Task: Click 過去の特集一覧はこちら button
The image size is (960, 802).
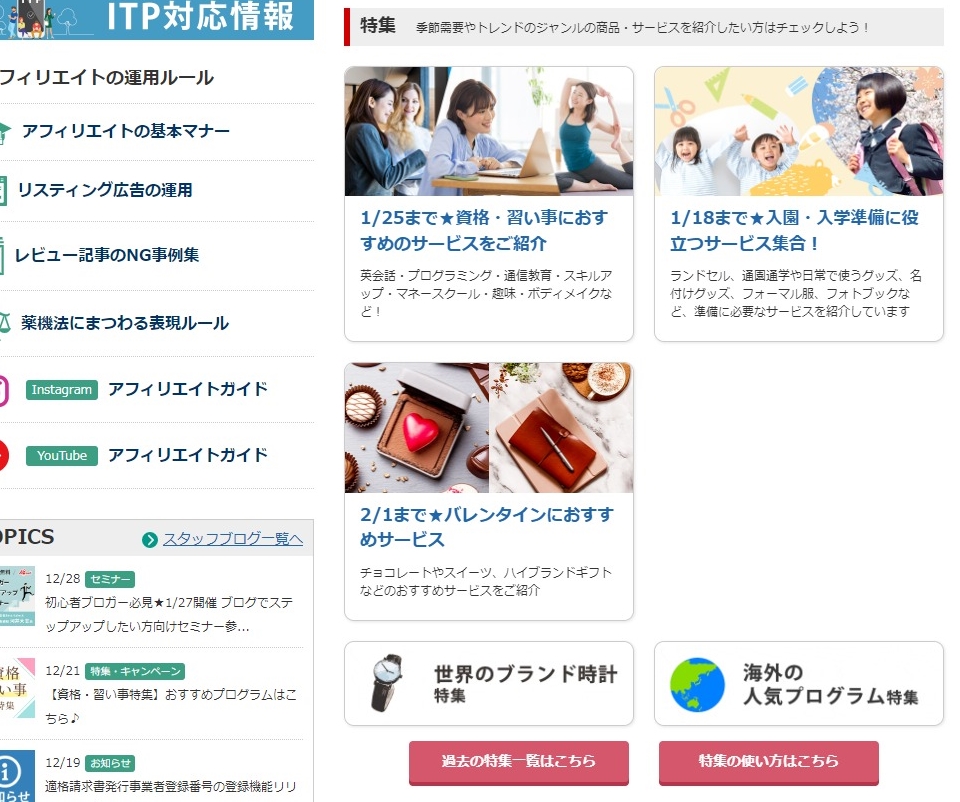Action: [519, 762]
